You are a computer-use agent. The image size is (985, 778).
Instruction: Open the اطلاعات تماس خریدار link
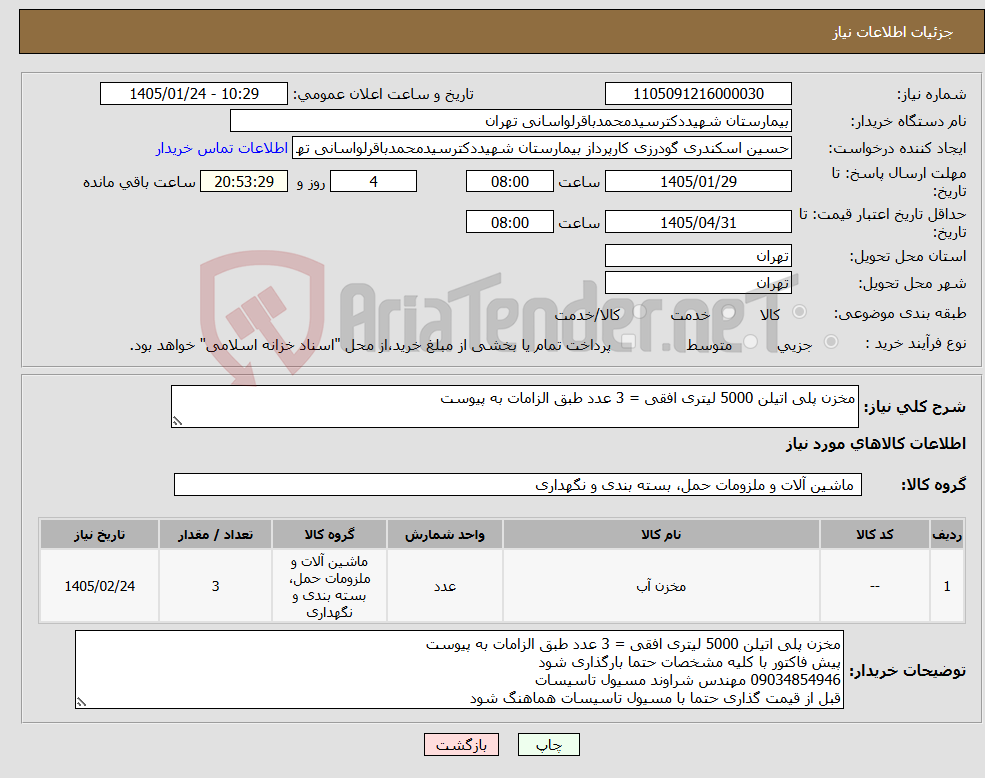(222, 148)
